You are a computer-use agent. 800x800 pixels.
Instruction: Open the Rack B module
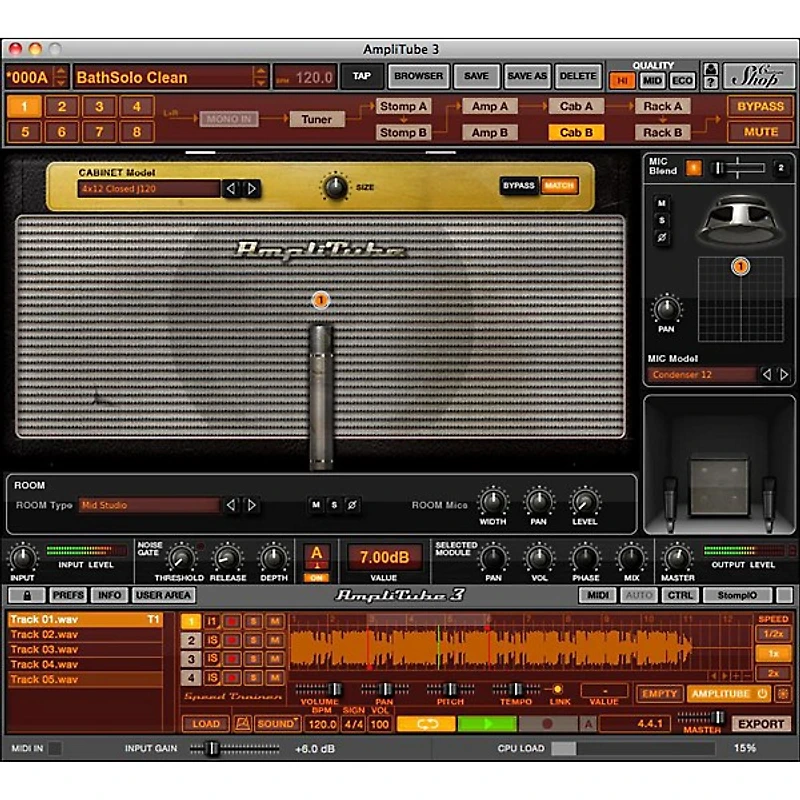pos(662,132)
